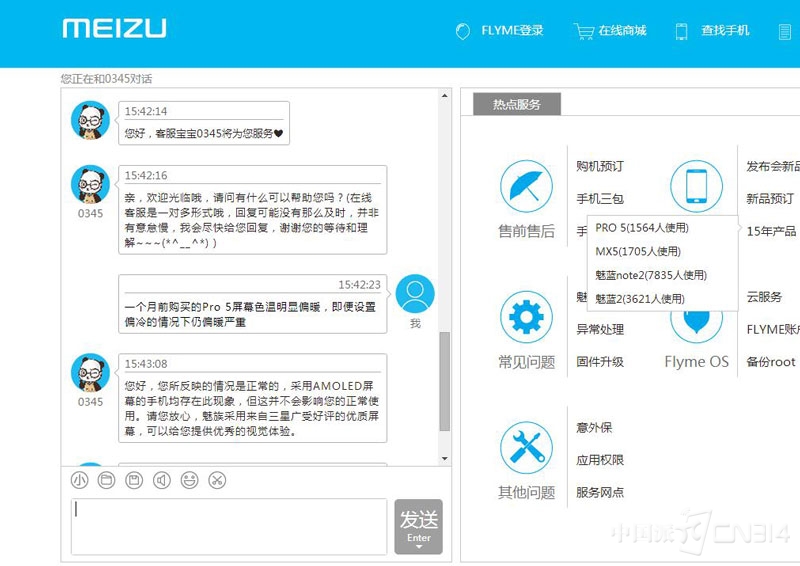The width and height of the screenshot is (800, 566).
Task: Open 服务网点 link
Action: 600,493
